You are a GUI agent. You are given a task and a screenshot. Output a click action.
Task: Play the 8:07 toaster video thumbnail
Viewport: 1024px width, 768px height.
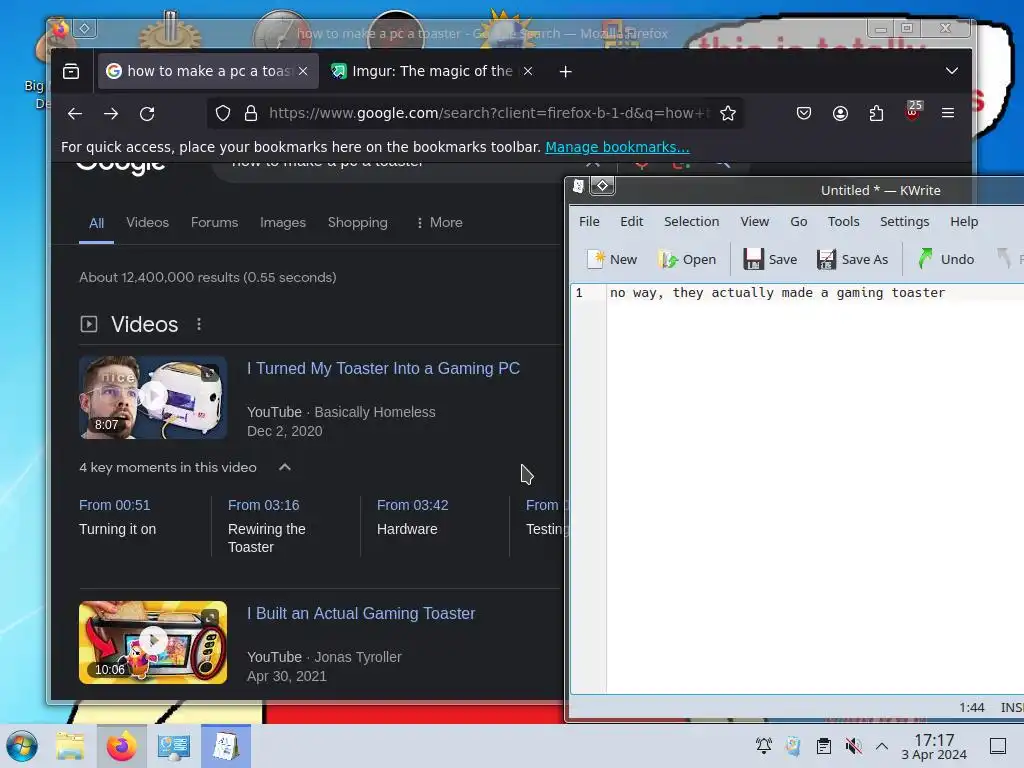coord(153,397)
